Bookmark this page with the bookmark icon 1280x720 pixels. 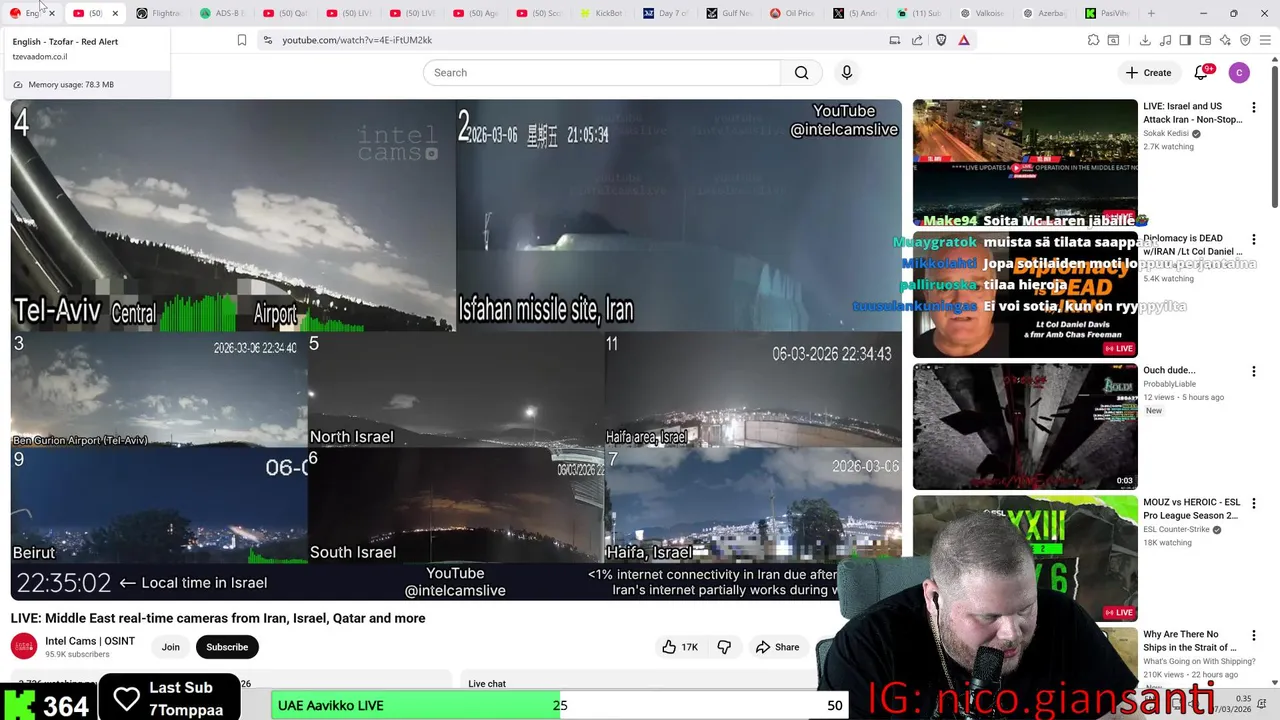click(242, 40)
